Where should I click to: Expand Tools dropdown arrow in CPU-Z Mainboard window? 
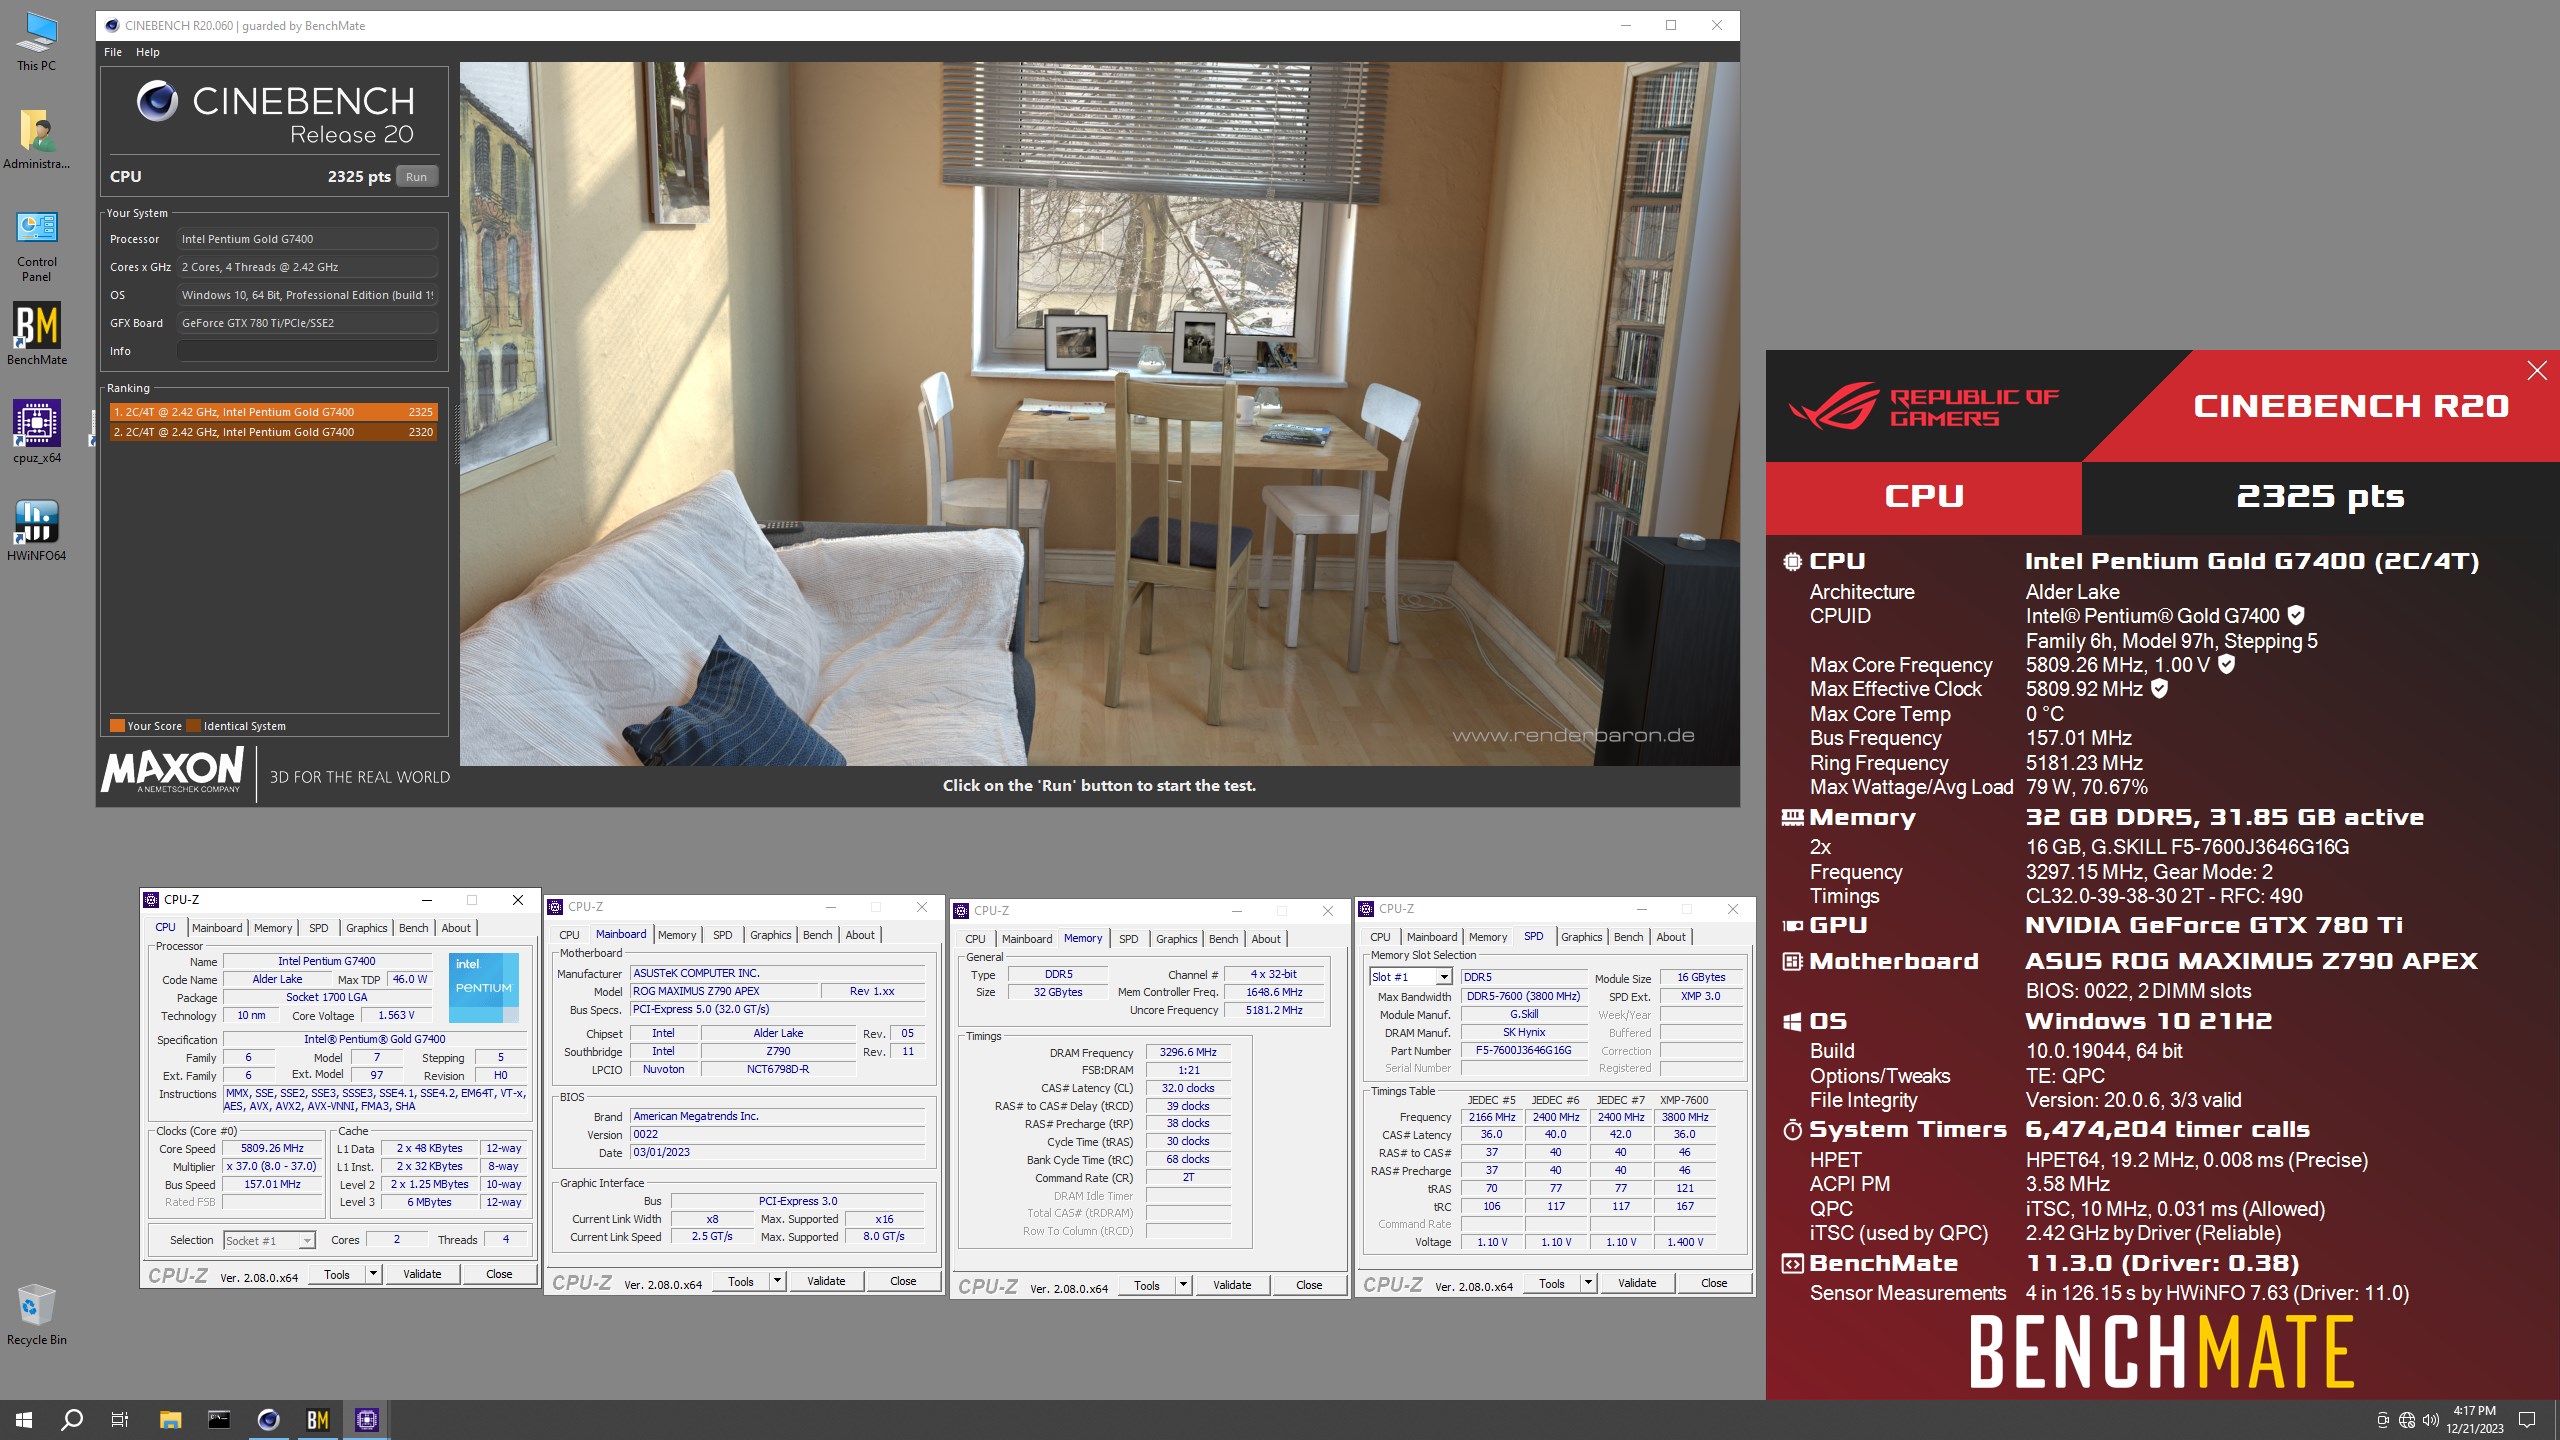(x=777, y=1281)
